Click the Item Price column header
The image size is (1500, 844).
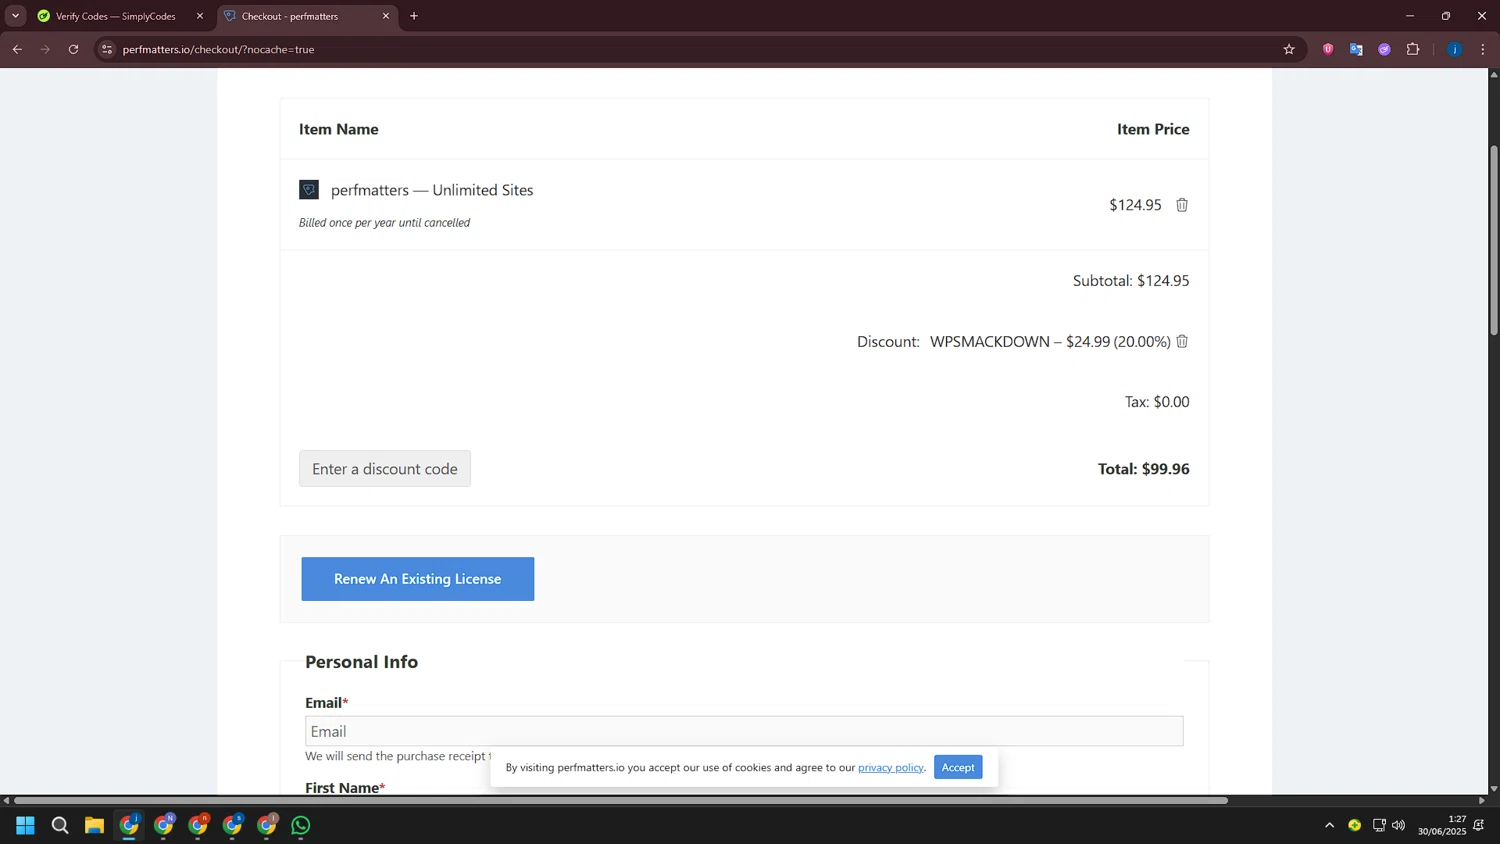click(x=1153, y=129)
